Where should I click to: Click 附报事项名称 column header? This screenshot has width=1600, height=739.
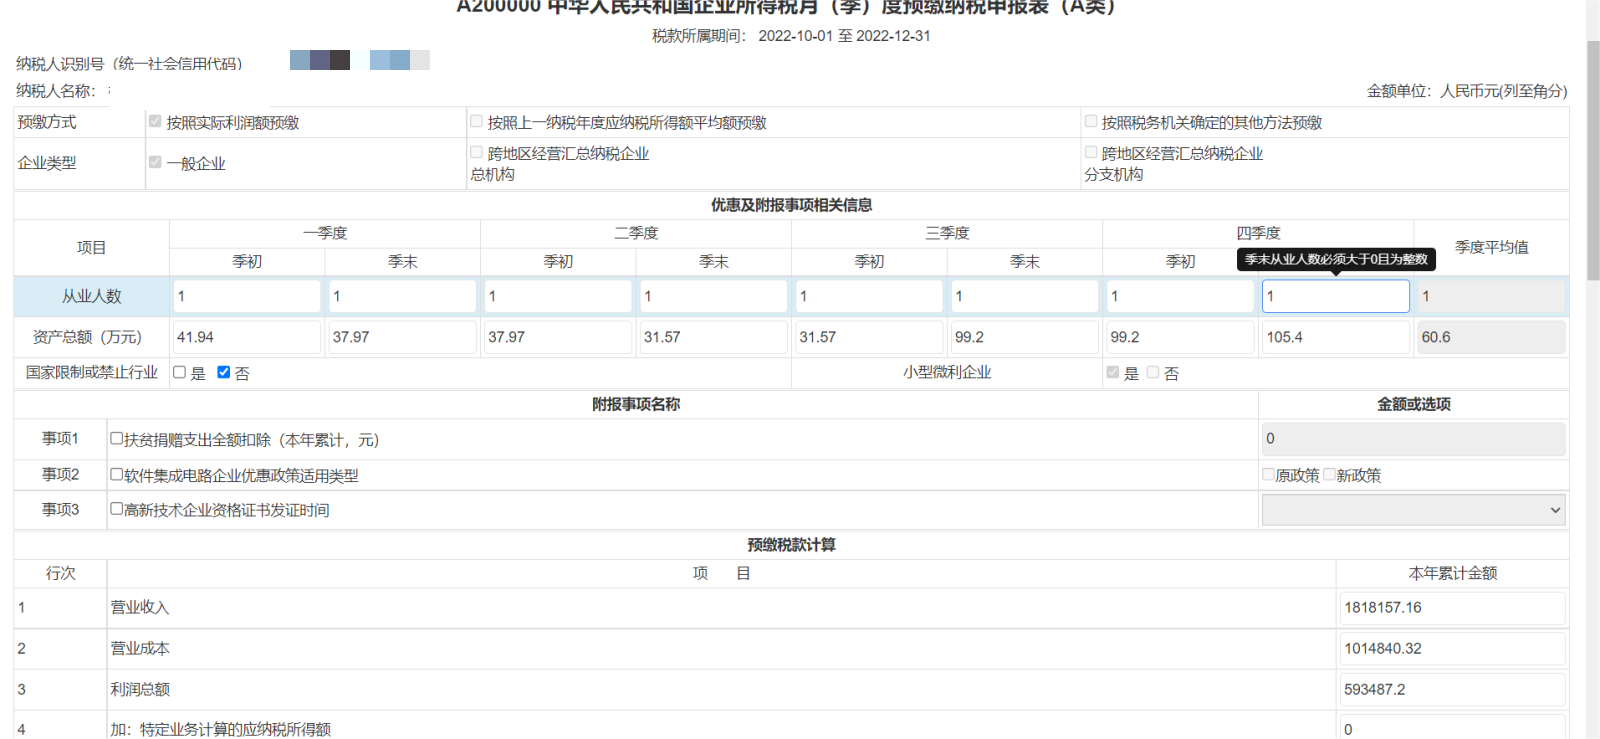(x=636, y=404)
